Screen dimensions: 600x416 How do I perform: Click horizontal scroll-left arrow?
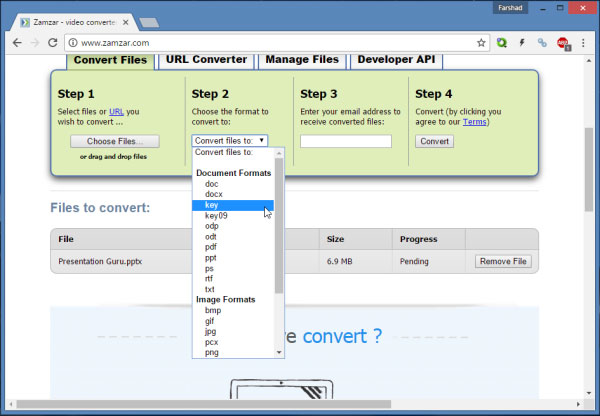[x=11, y=404]
